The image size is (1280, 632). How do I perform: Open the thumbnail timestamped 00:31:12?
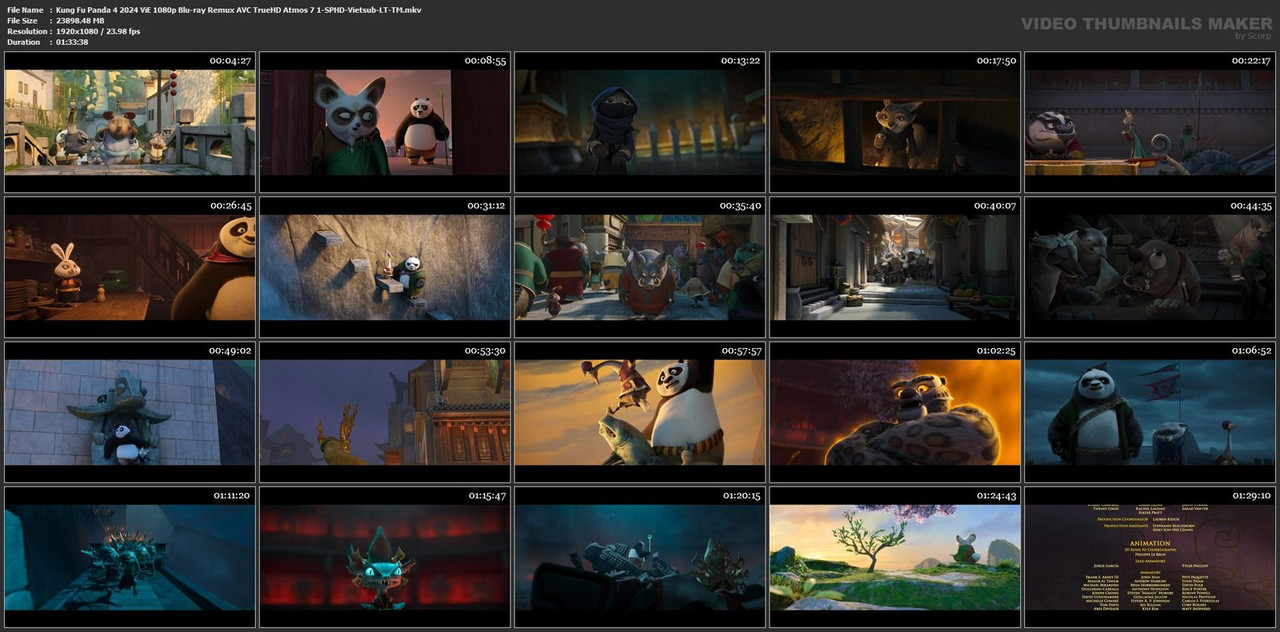pos(385,267)
